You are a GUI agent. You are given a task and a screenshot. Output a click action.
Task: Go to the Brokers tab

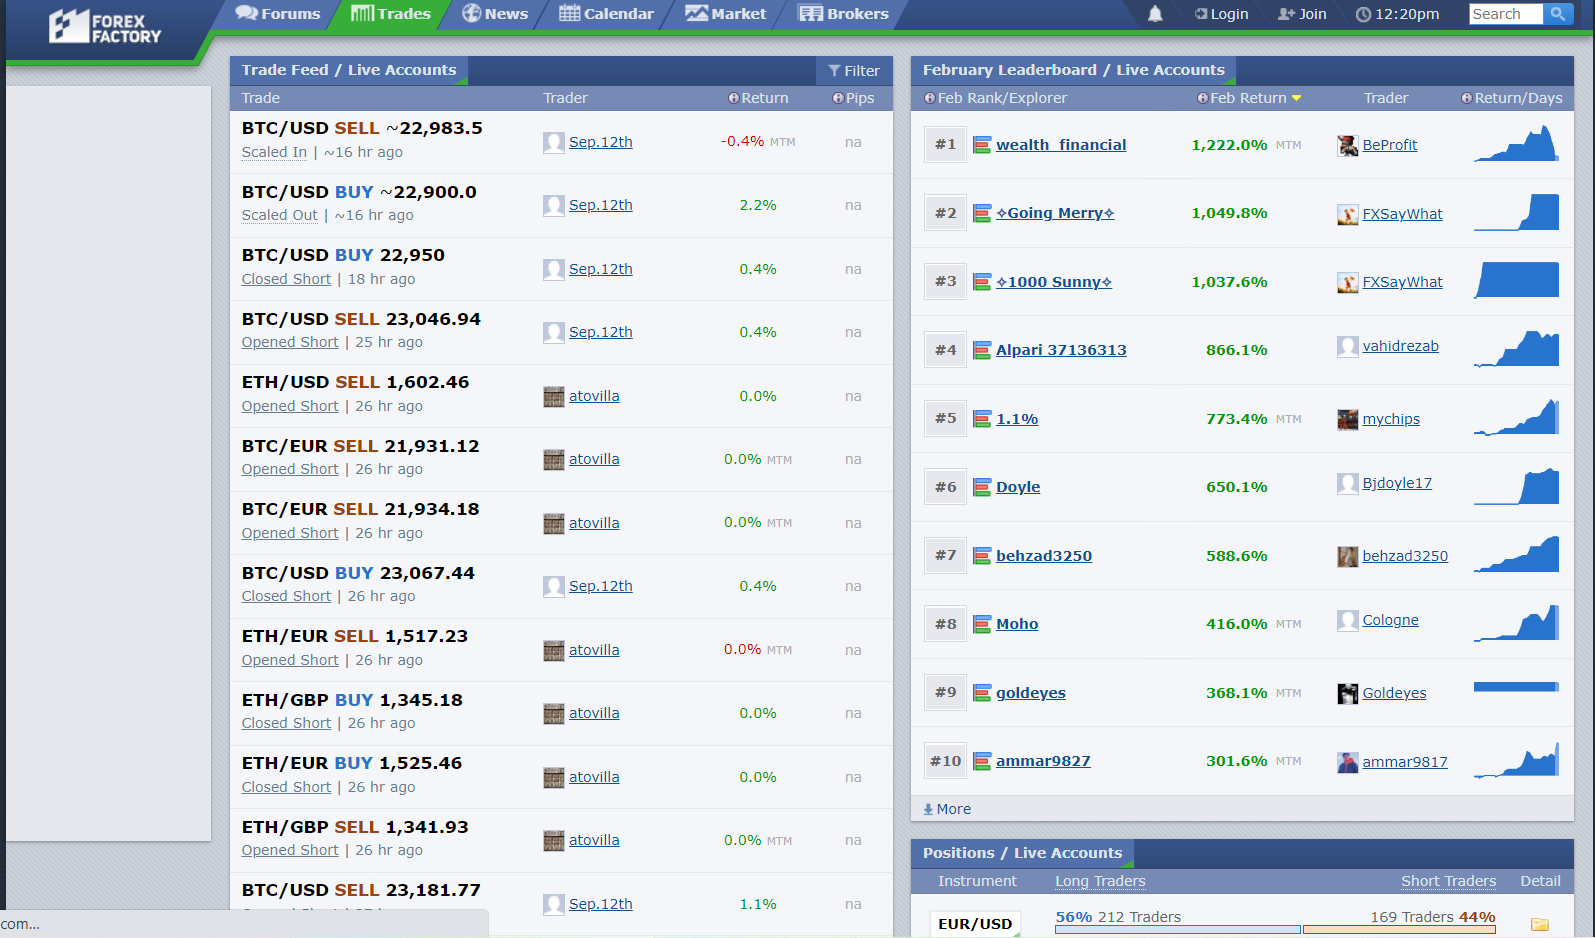843,14
